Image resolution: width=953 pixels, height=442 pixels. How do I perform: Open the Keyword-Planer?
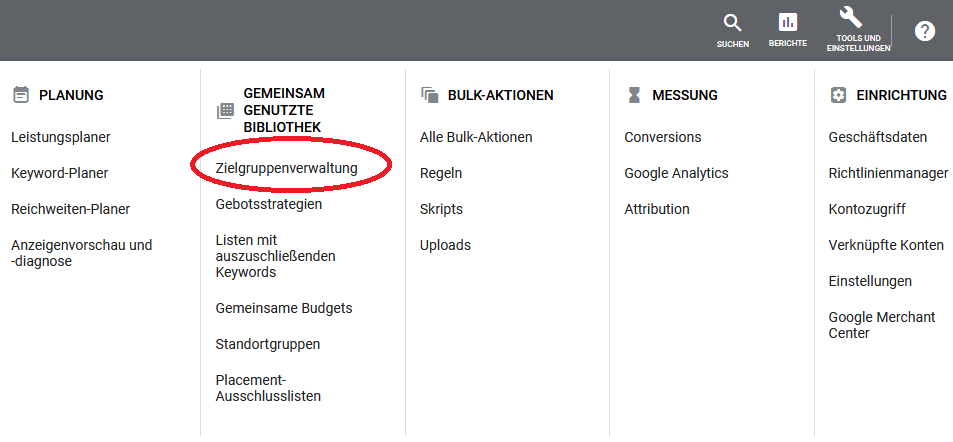[x=59, y=173]
